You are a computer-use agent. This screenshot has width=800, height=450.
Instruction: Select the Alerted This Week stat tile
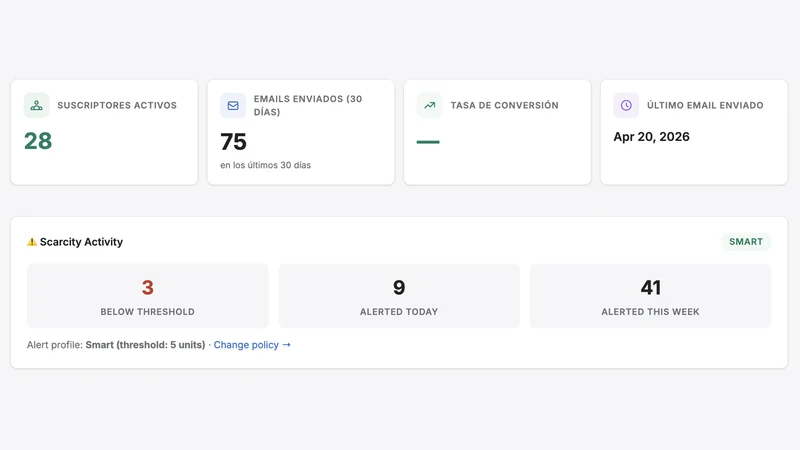coord(651,296)
